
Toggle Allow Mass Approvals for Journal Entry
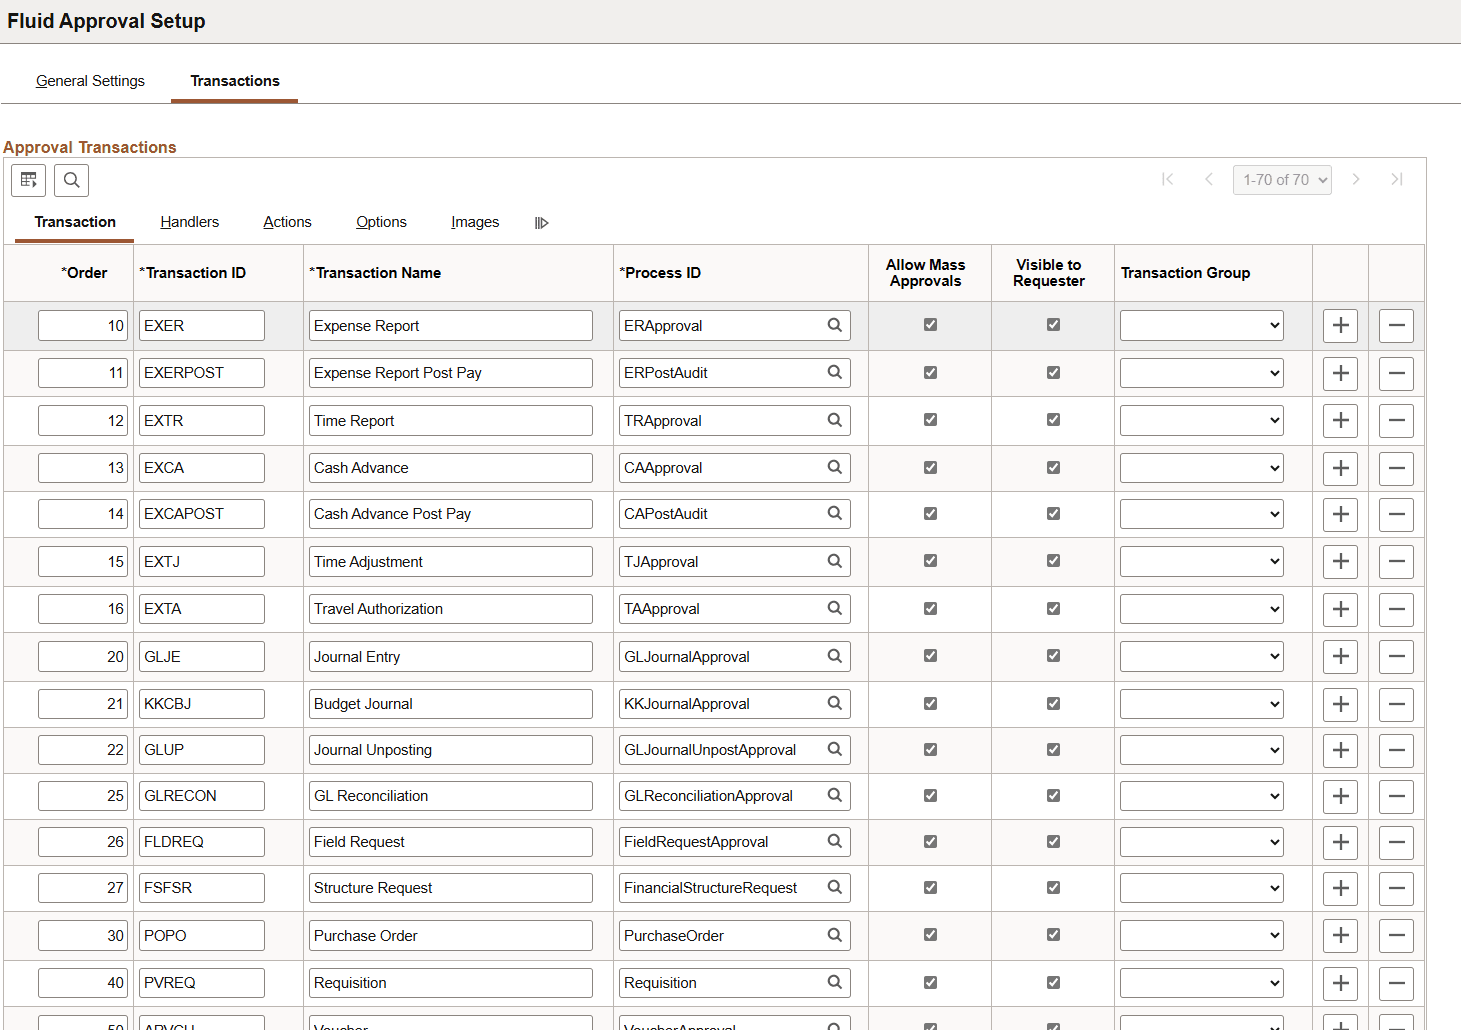click(930, 656)
